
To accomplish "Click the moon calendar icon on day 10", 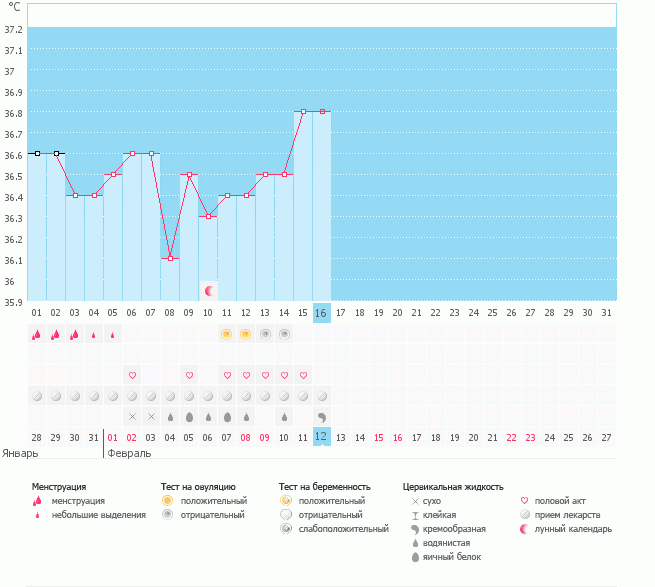I will tap(208, 290).
